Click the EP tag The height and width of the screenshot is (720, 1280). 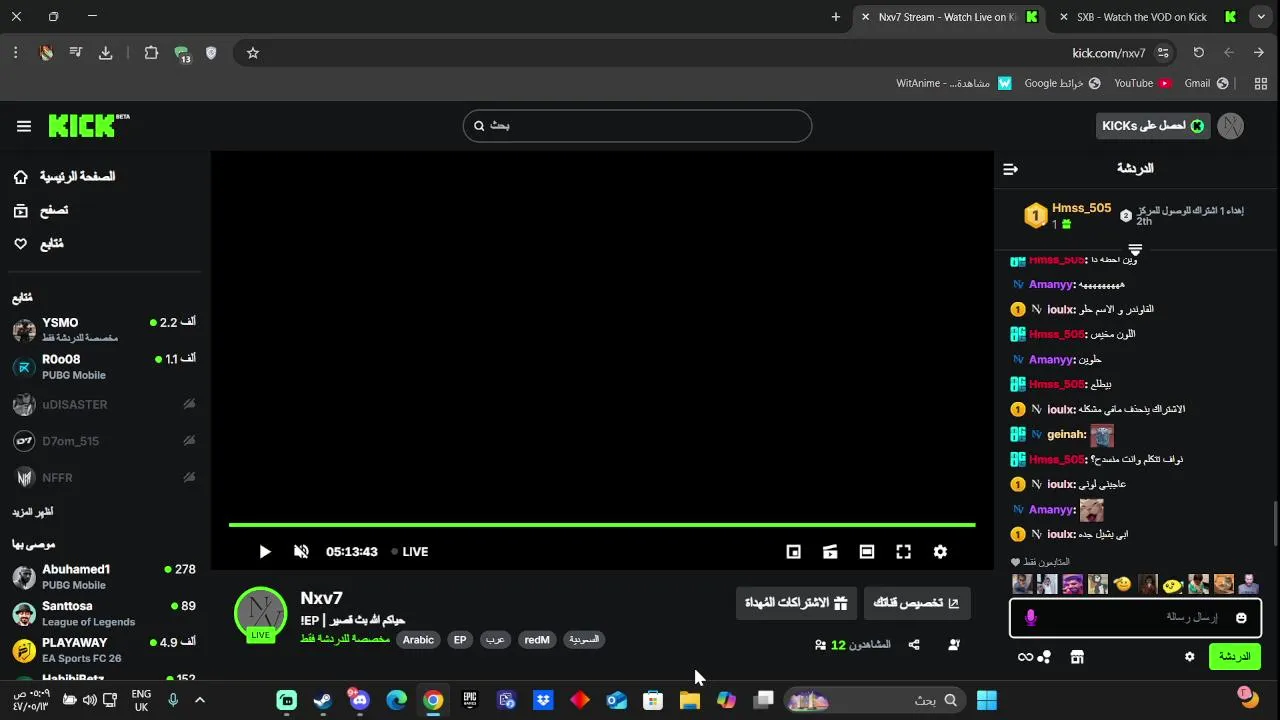pos(460,640)
